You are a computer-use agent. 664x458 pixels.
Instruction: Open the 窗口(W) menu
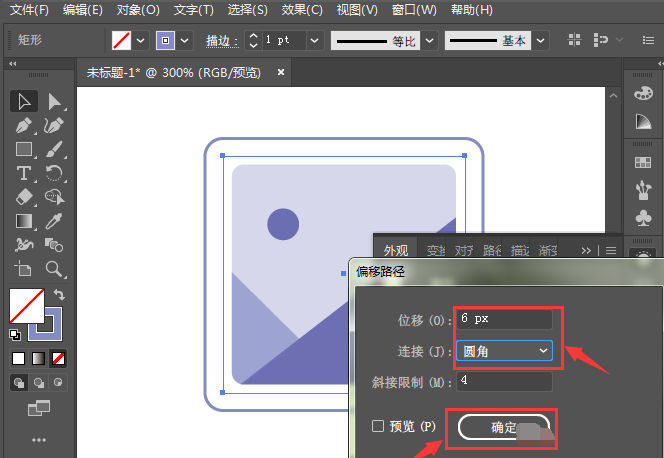(x=414, y=10)
